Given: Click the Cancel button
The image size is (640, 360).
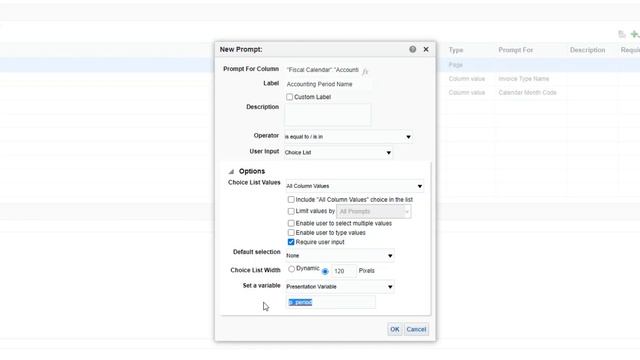Looking at the screenshot, I should click(416, 329).
